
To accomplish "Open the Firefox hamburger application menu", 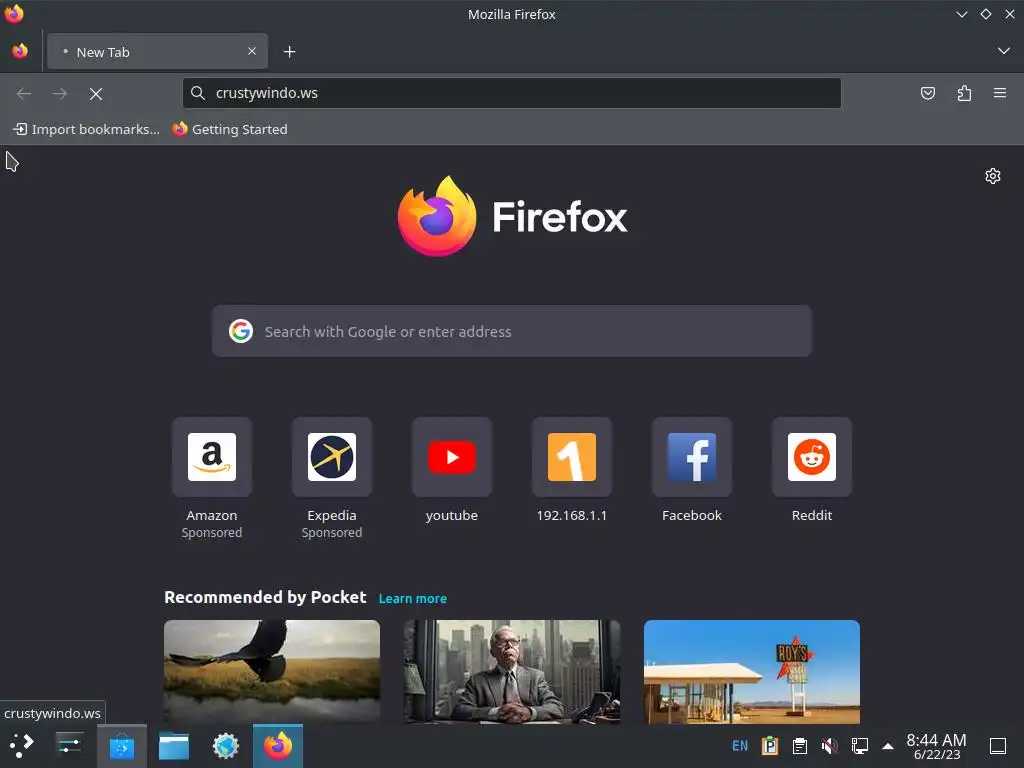I will [1000, 93].
